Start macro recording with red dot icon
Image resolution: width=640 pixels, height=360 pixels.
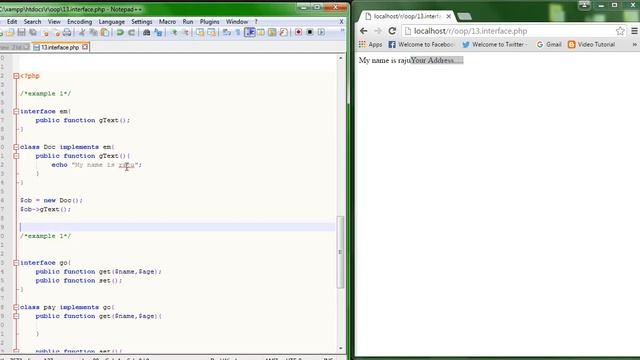pyautogui.click(x=298, y=32)
